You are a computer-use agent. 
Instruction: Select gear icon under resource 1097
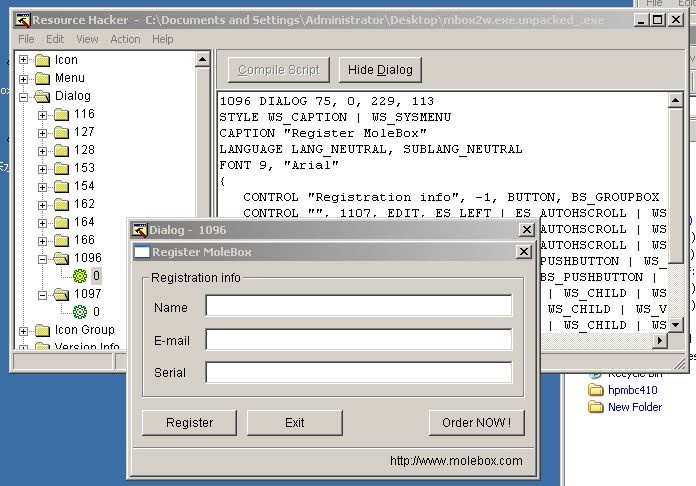[80, 312]
